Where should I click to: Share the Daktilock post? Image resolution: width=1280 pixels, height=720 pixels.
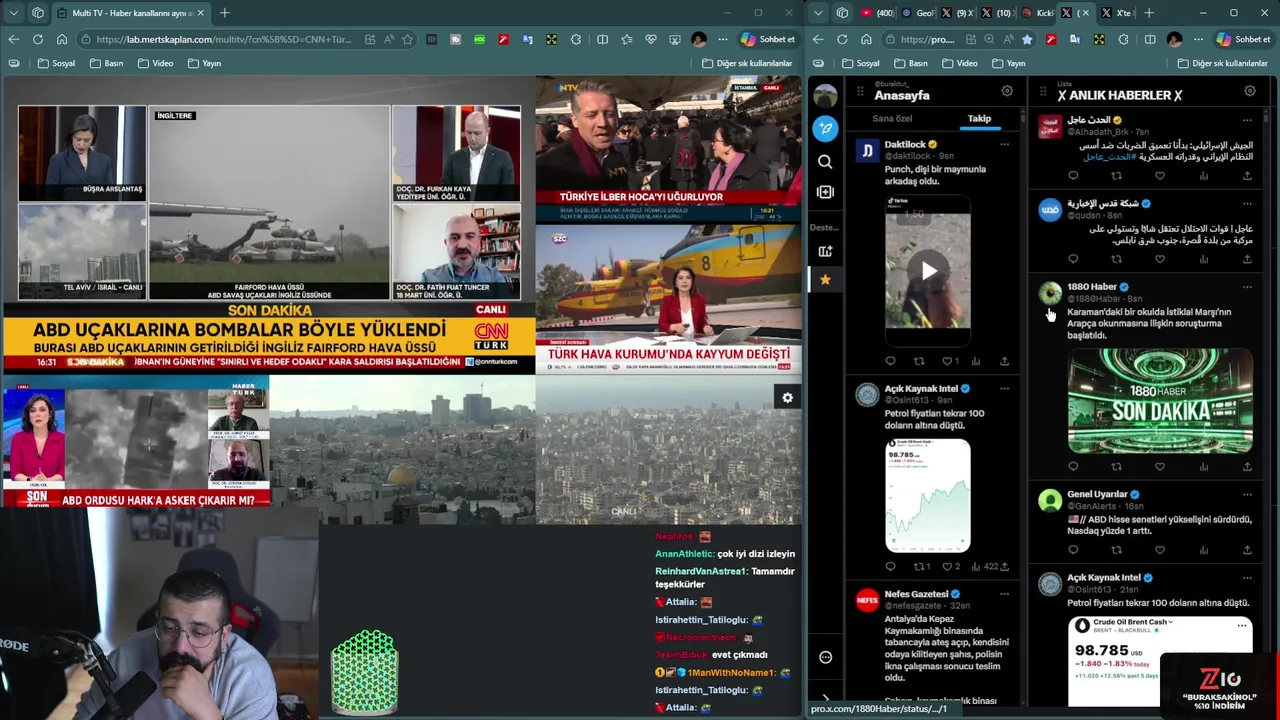1004,361
